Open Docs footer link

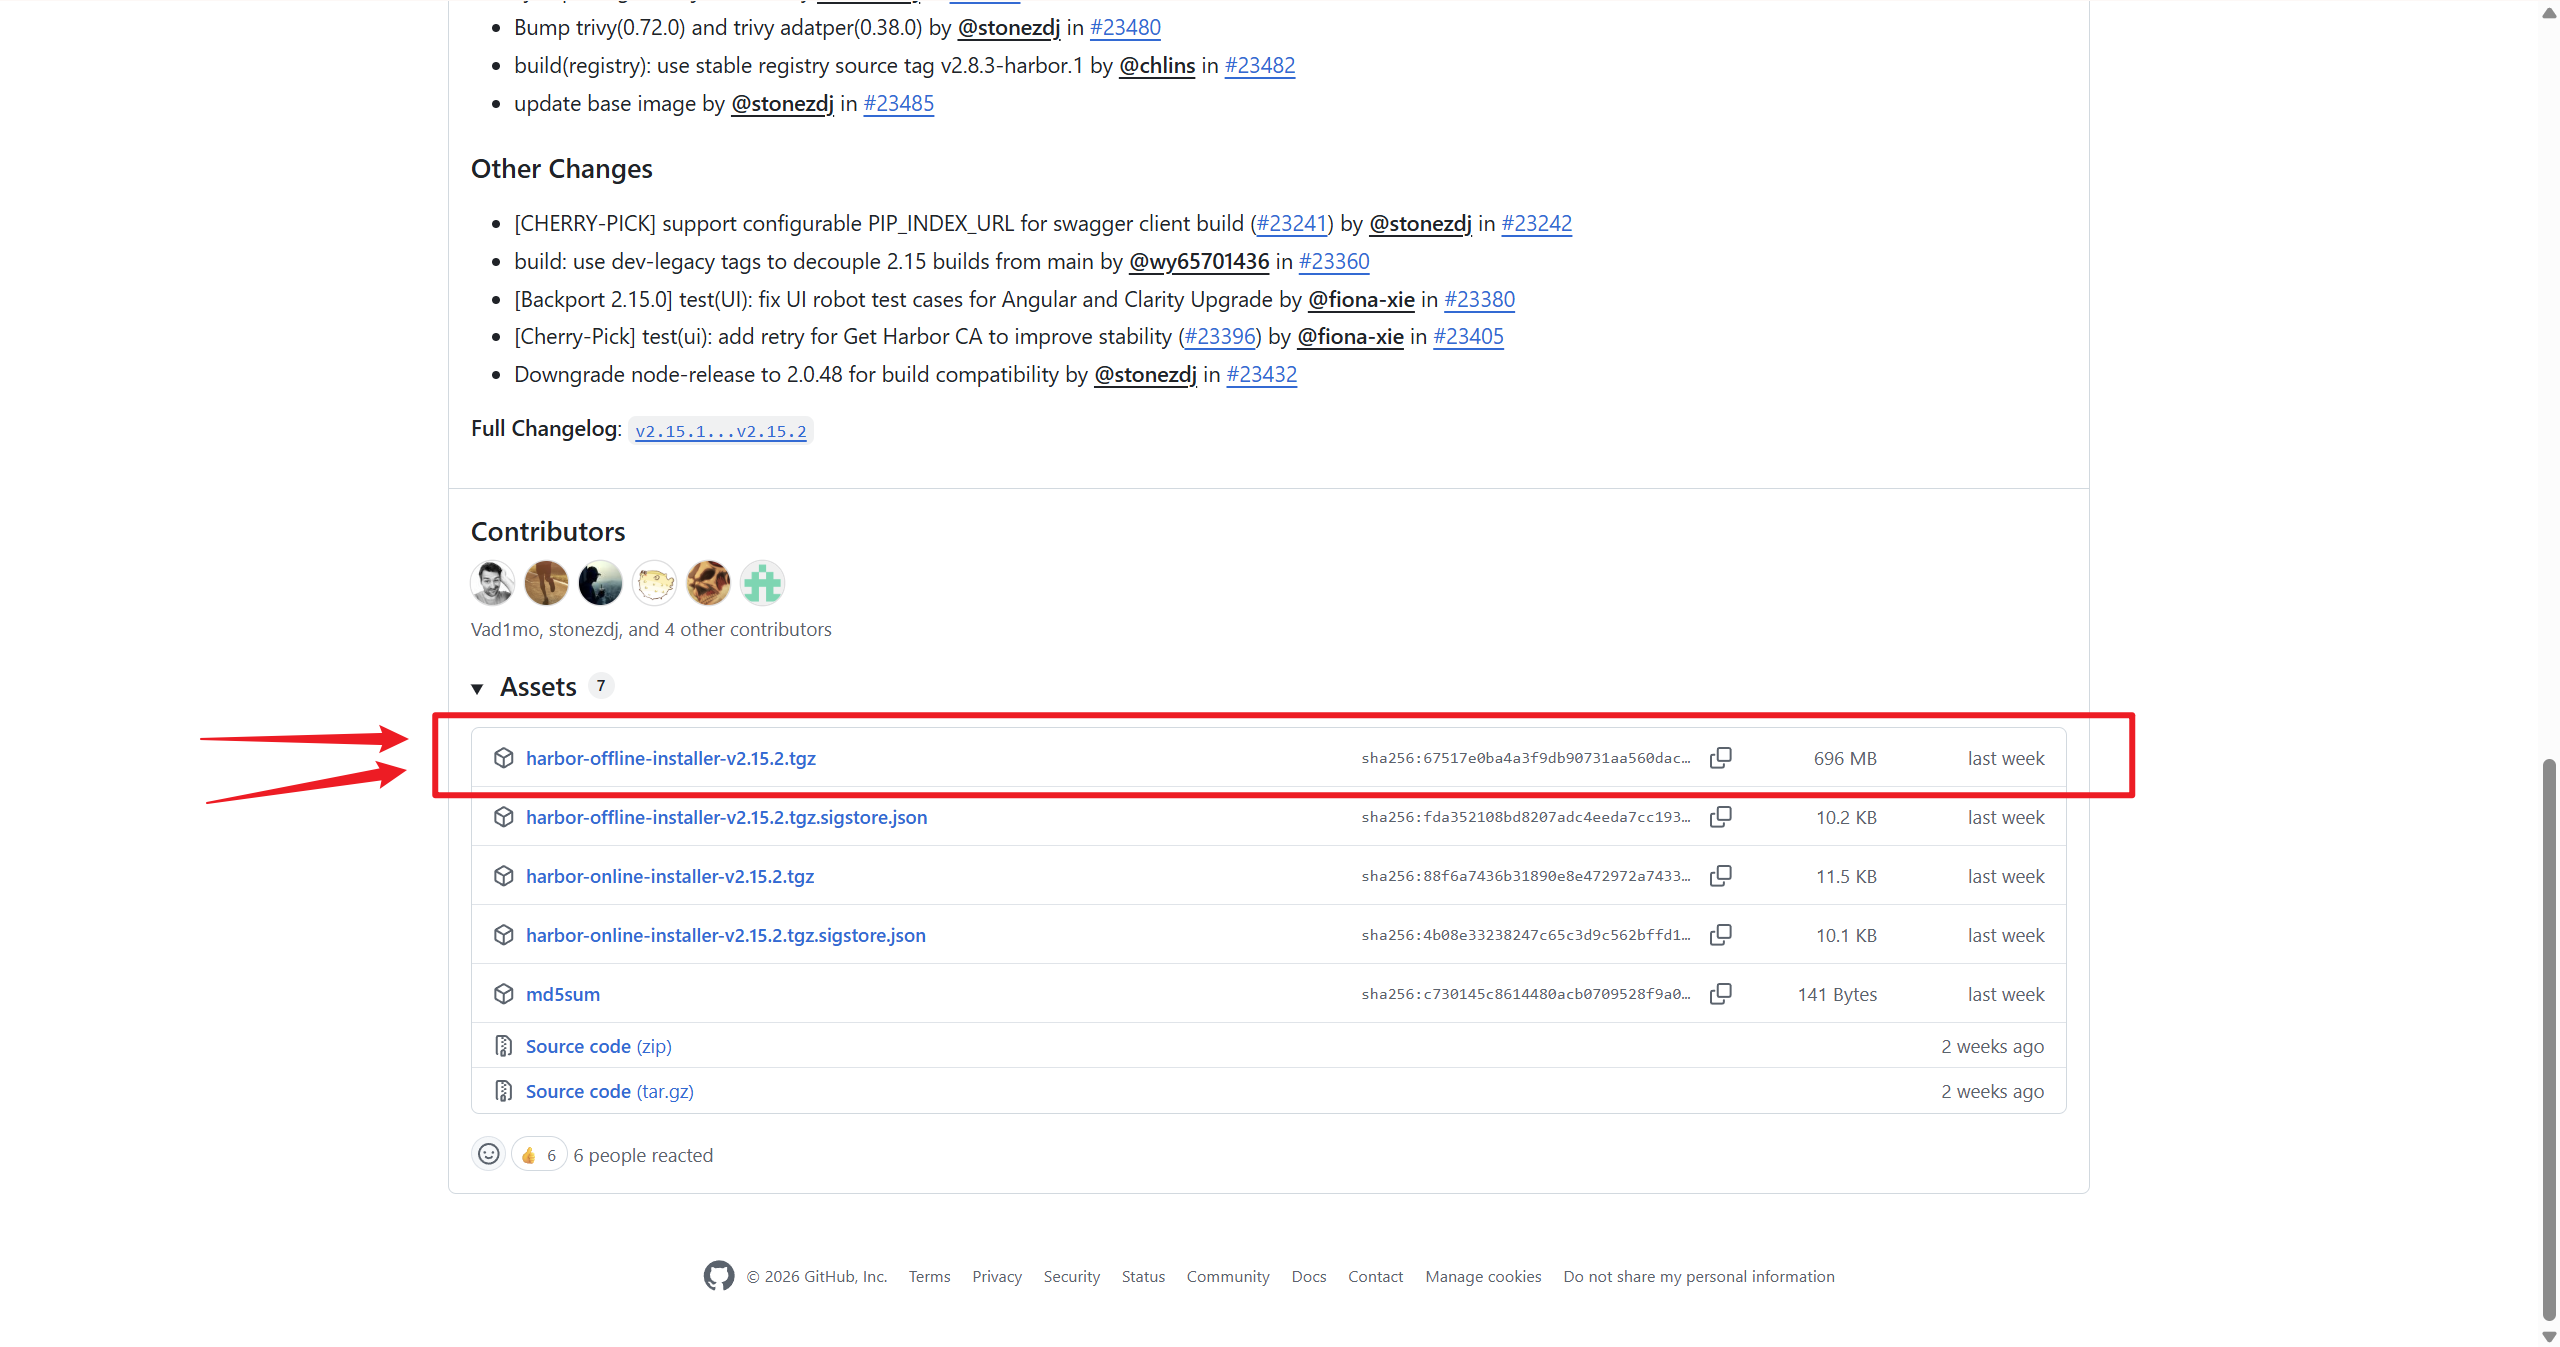pyautogui.click(x=1309, y=1276)
